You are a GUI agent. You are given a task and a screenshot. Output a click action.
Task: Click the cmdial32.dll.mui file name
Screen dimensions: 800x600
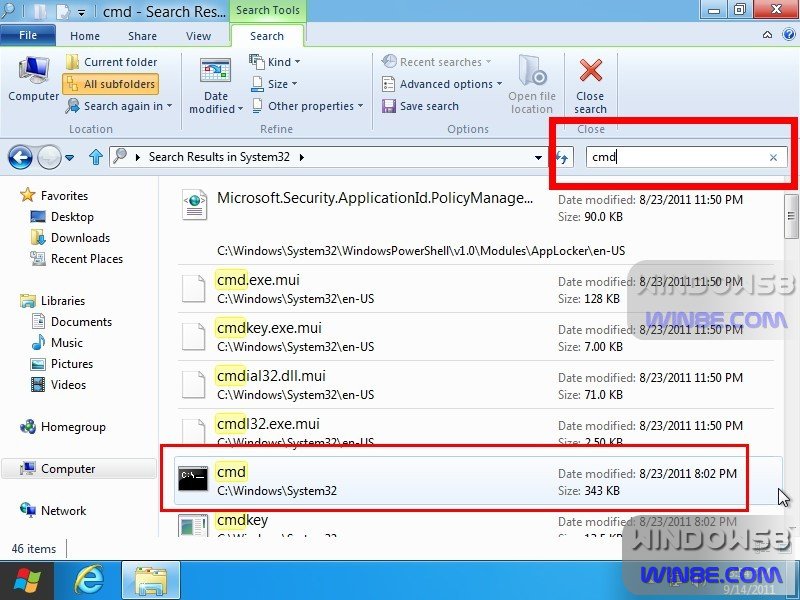coord(271,376)
